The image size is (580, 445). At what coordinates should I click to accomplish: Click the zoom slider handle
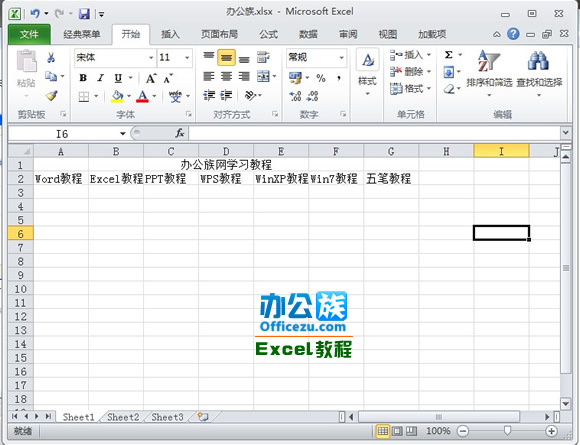pyautogui.click(x=507, y=431)
